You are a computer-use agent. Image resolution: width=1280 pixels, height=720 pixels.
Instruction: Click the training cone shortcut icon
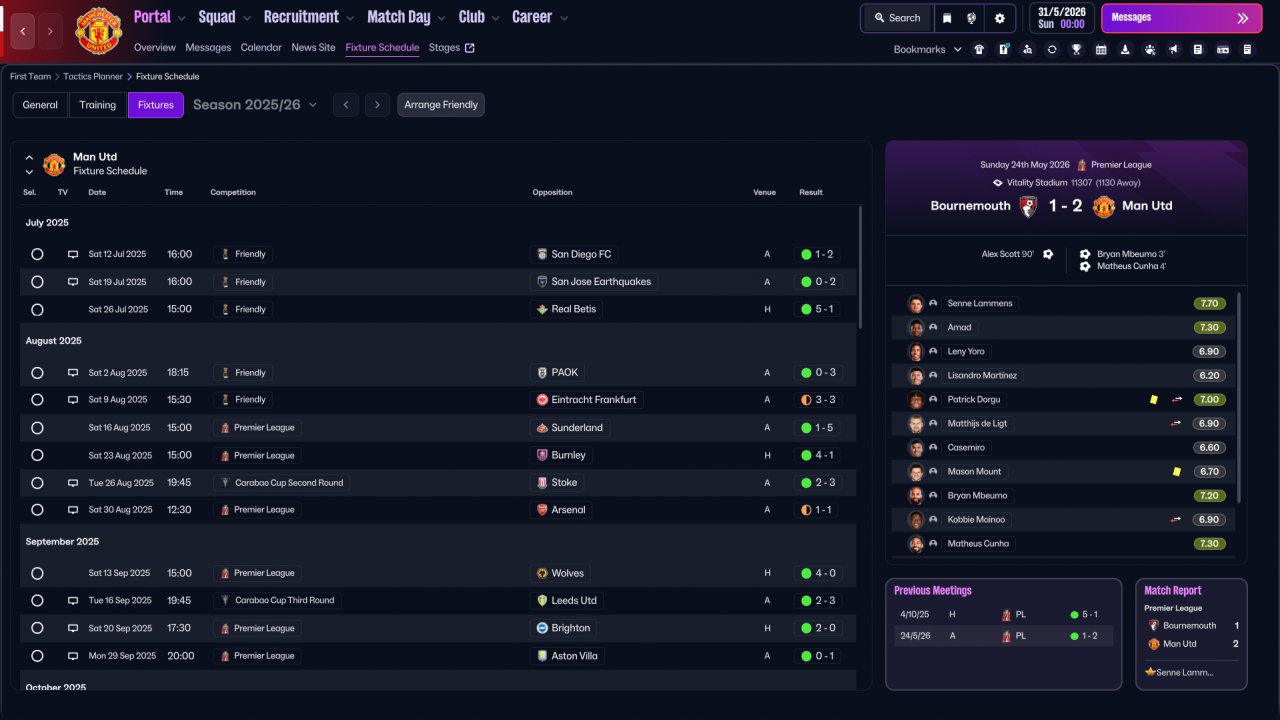pyautogui.click(x=1125, y=49)
